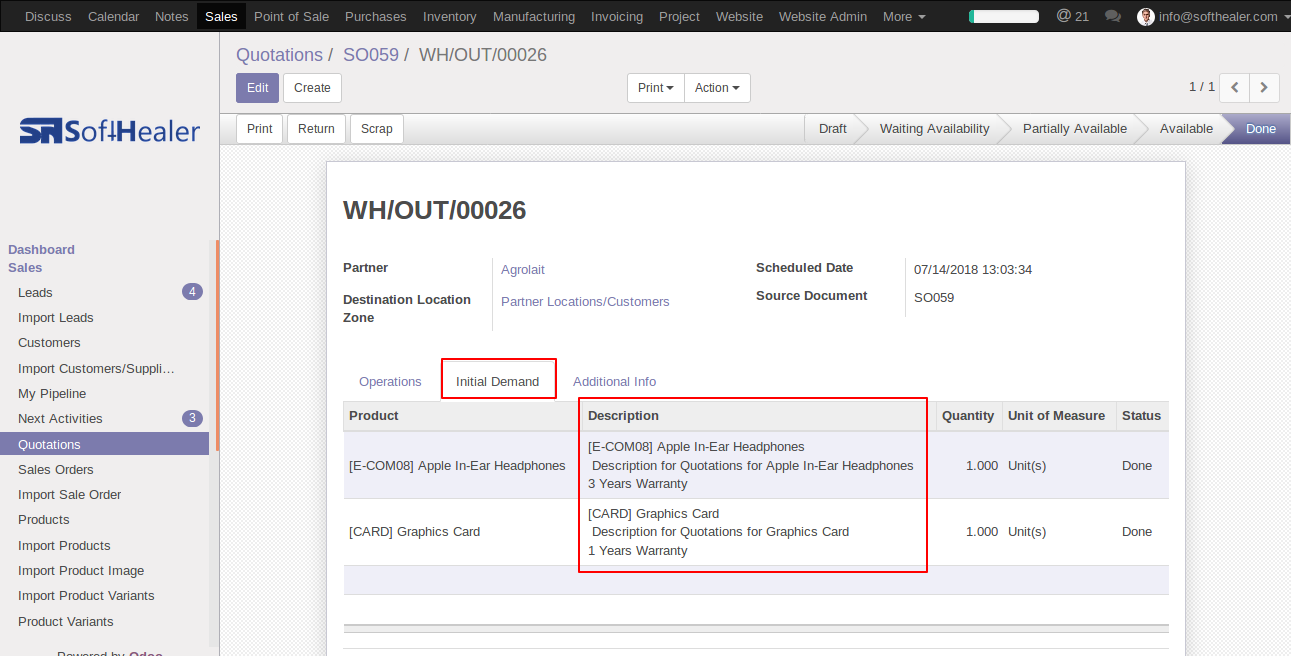Open the Print dropdown
The width and height of the screenshot is (1291, 656).
click(x=656, y=88)
